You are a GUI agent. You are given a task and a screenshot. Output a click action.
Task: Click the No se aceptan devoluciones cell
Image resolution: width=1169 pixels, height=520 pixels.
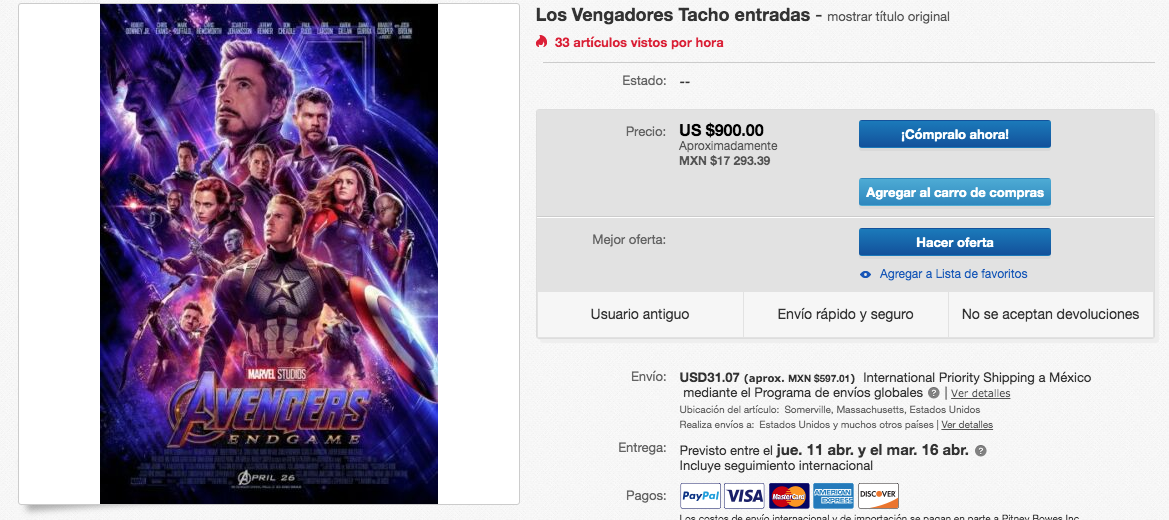pos(1050,314)
